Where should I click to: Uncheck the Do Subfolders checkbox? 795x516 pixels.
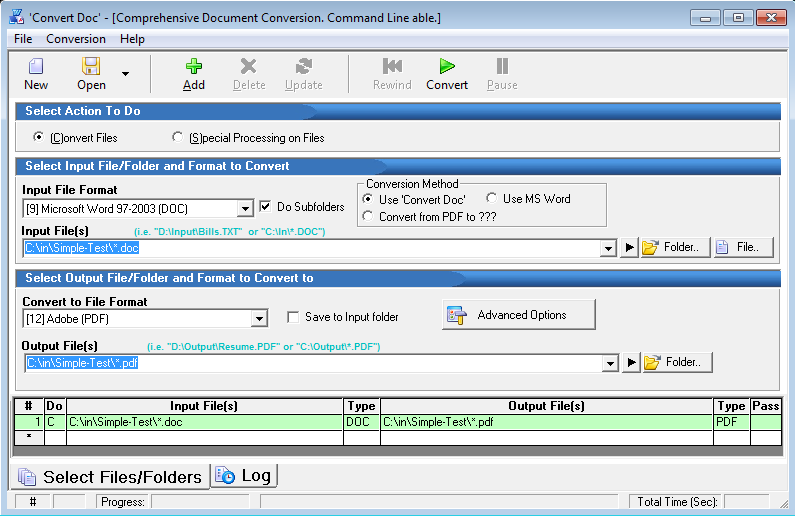pos(266,207)
